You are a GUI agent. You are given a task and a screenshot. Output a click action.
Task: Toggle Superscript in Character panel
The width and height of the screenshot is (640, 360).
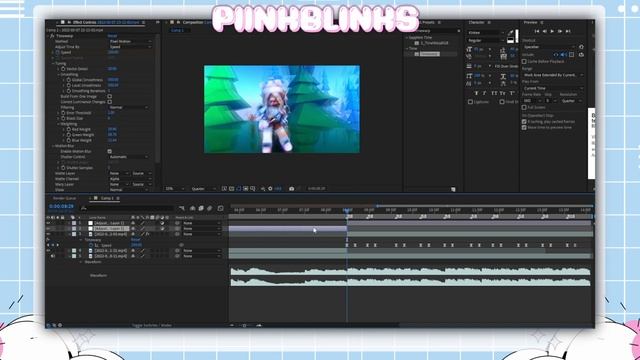click(x=511, y=93)
